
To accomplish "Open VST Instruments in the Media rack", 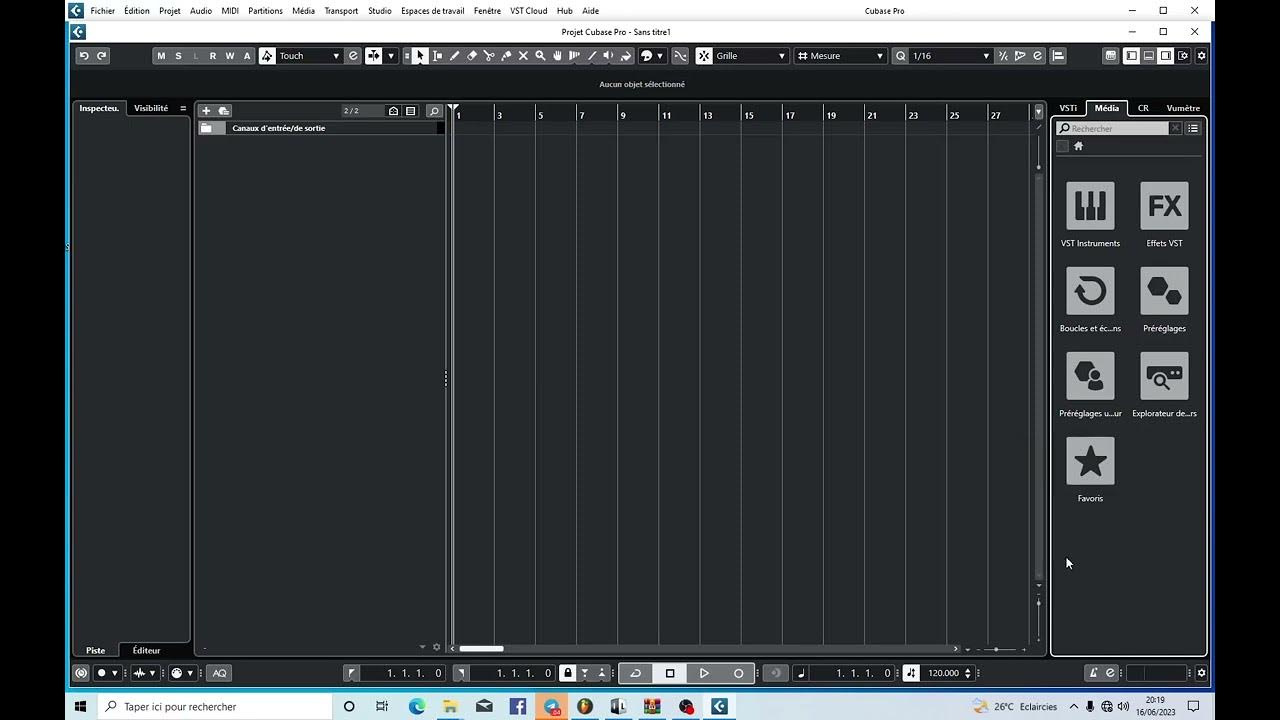I will pyautogui.click(x=1090, y=206).
